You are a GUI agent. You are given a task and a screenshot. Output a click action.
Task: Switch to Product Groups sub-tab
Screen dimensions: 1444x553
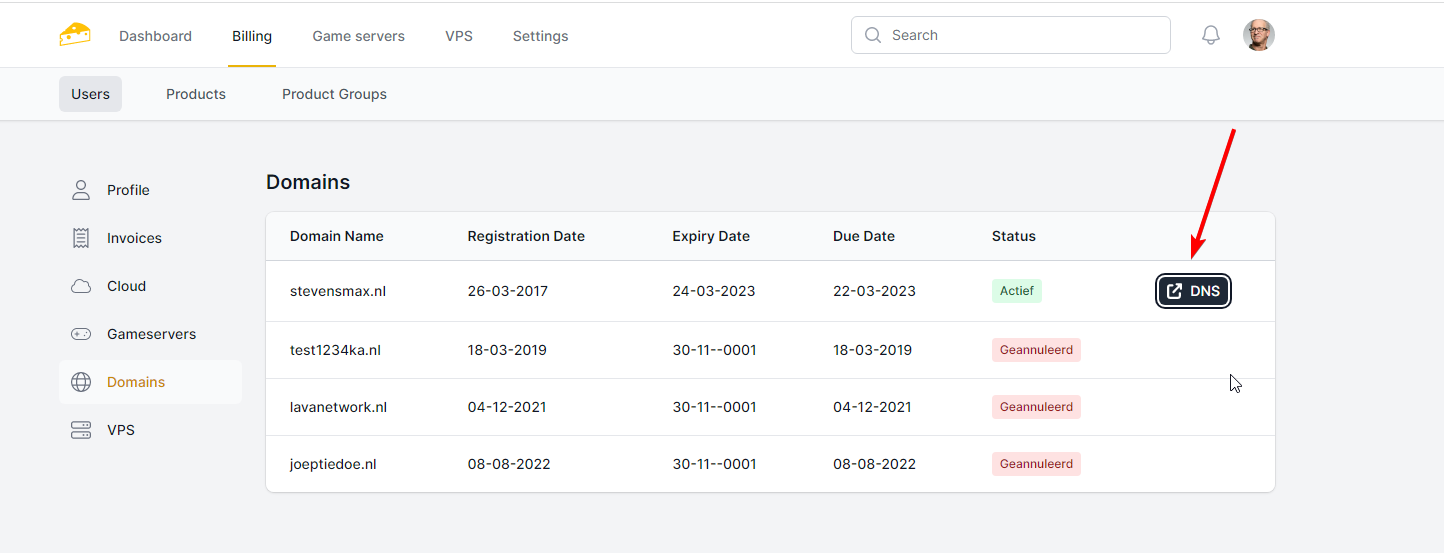point(334,94)
